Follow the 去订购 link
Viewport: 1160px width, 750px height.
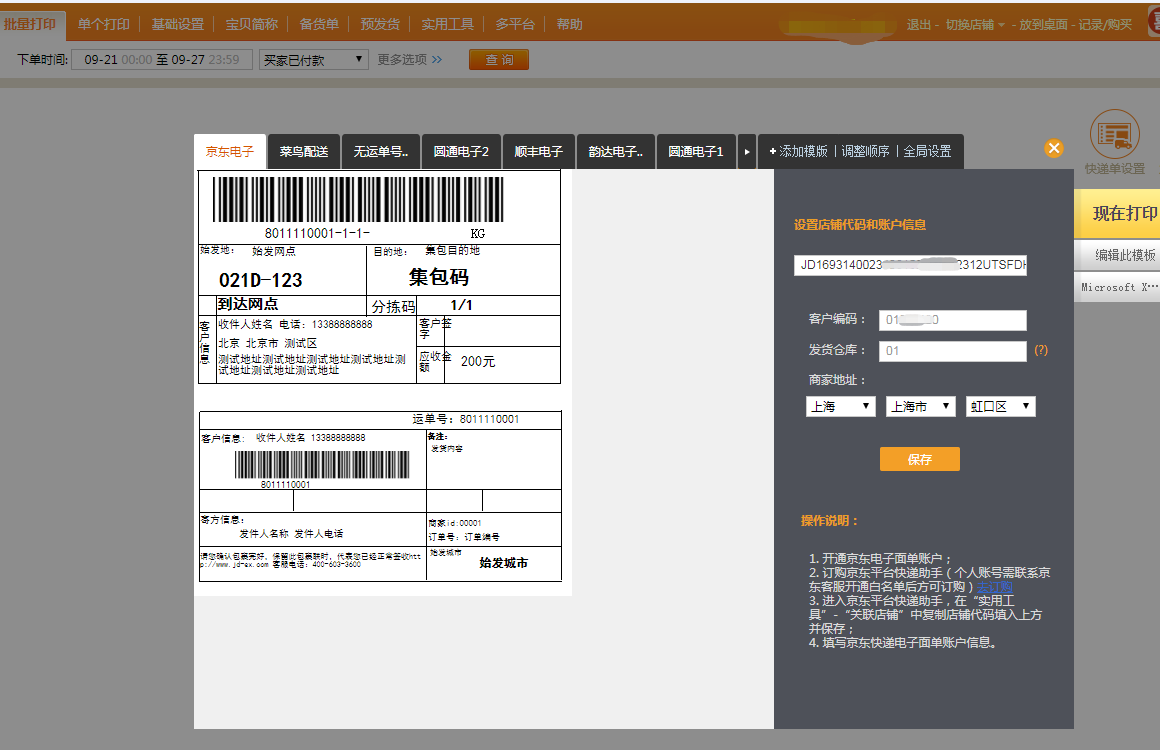coord(994,587)
